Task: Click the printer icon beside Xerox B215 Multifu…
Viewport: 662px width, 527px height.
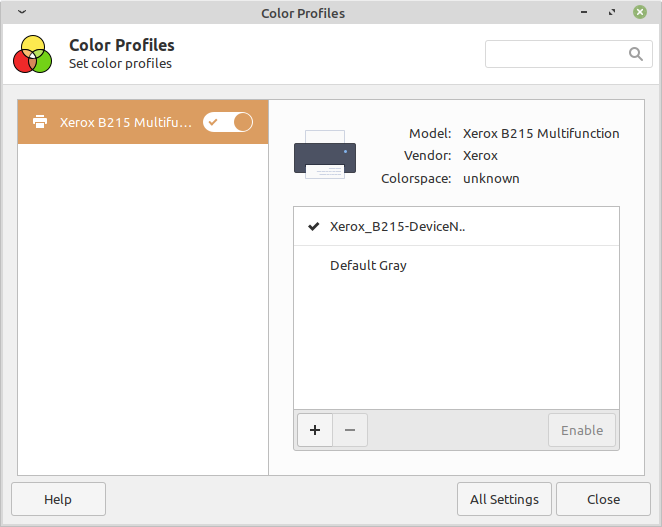Action: point(40,122)
